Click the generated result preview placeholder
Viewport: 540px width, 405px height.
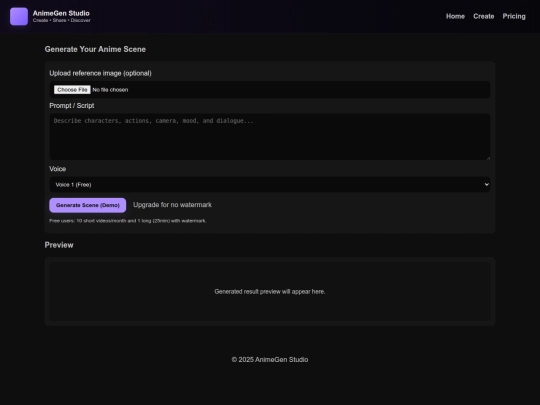coord(270,292)
